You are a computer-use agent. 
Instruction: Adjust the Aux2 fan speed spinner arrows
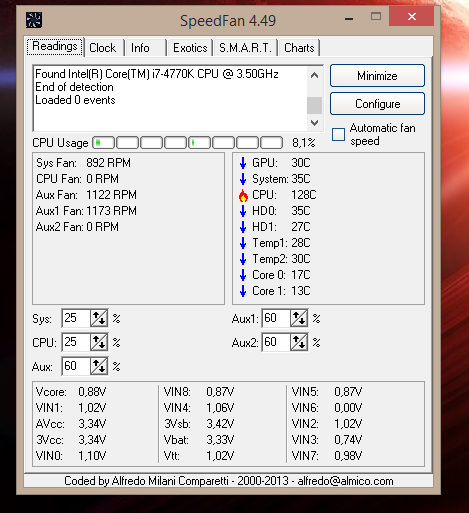click(299, 342)
